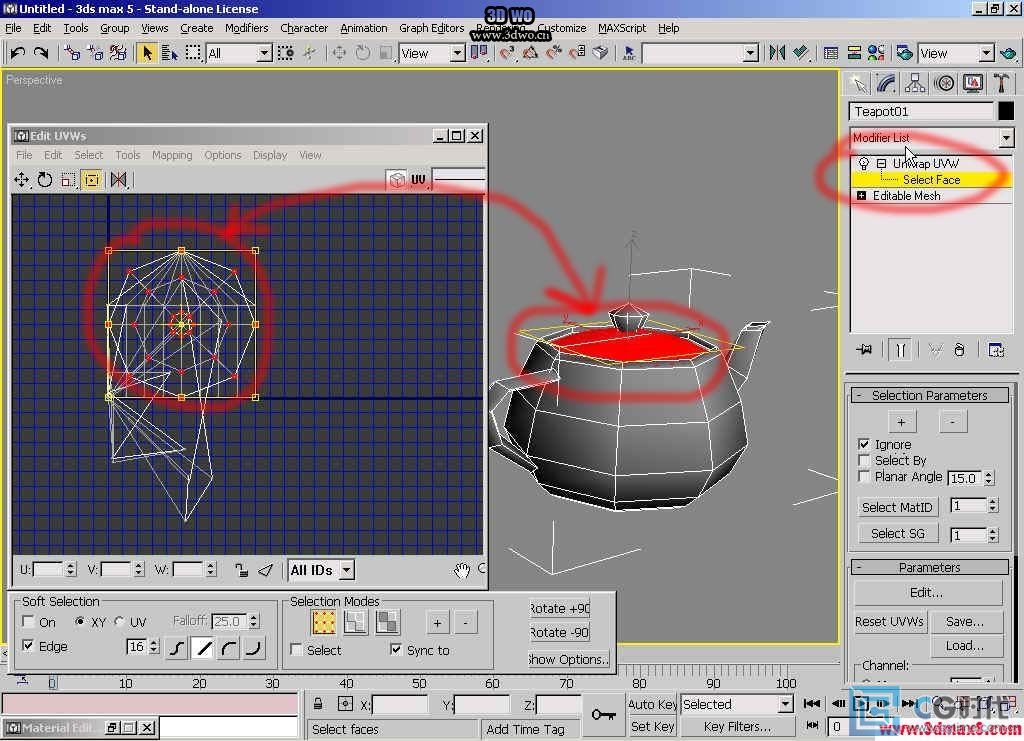
Task: Choose rectangular selection region icon
Action: 193,53
